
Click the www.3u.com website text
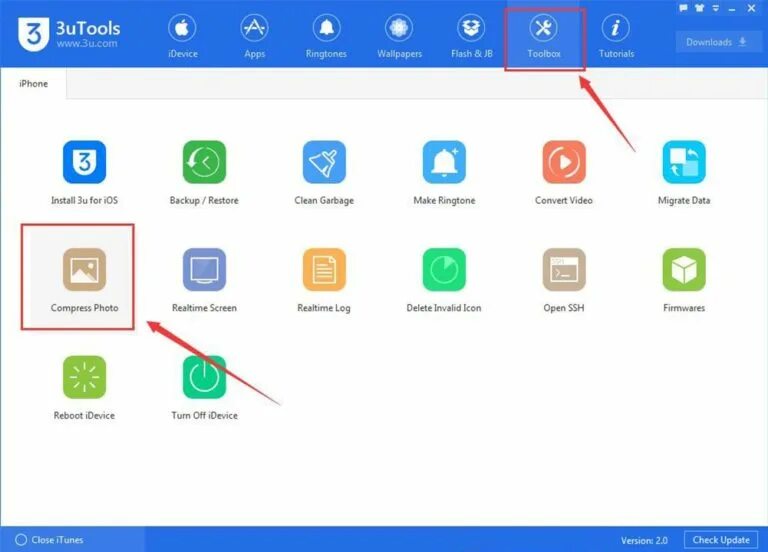coord(87,43)
